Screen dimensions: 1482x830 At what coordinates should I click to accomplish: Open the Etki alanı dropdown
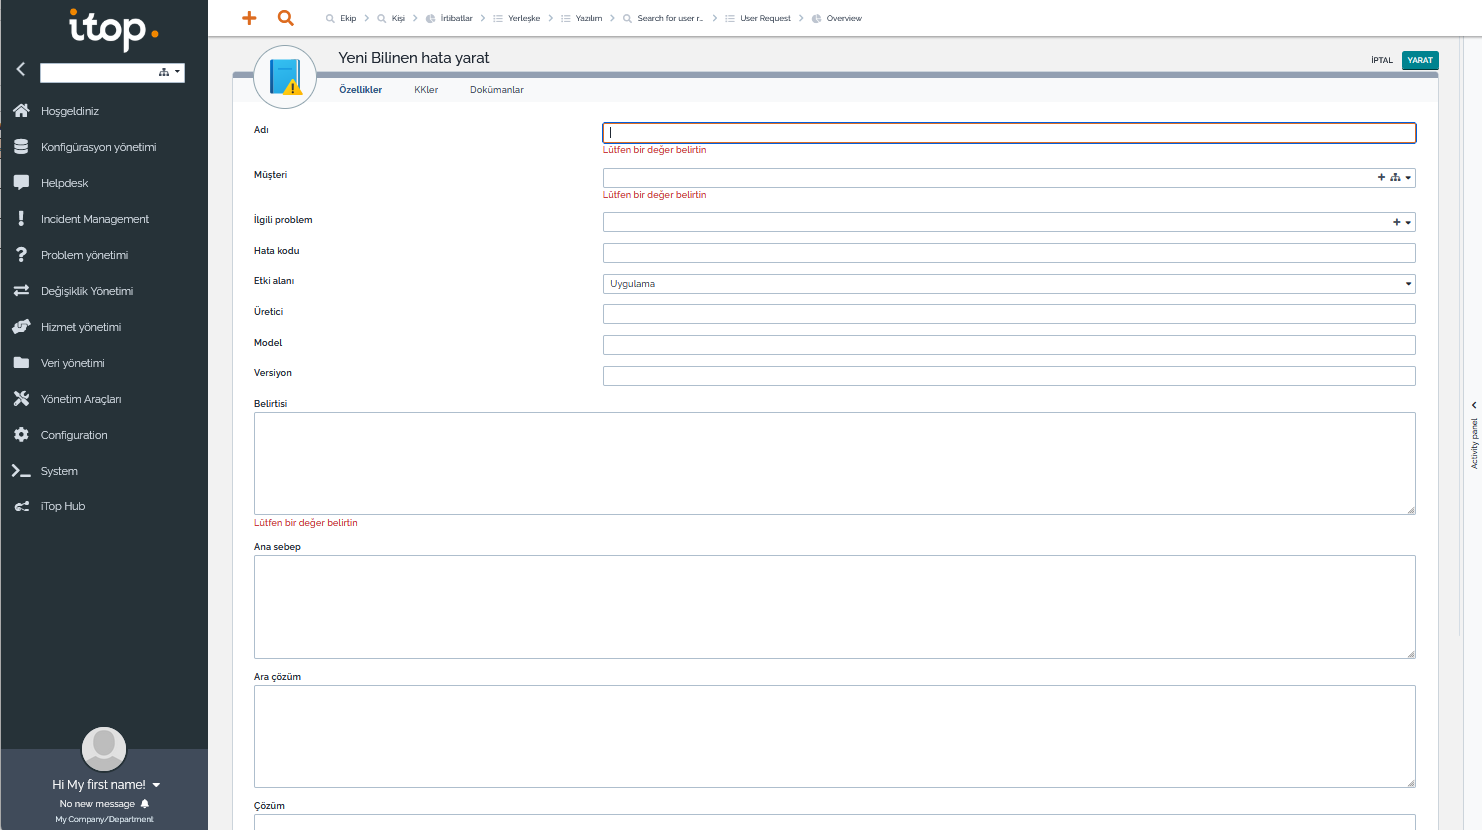coord(1008,284)
